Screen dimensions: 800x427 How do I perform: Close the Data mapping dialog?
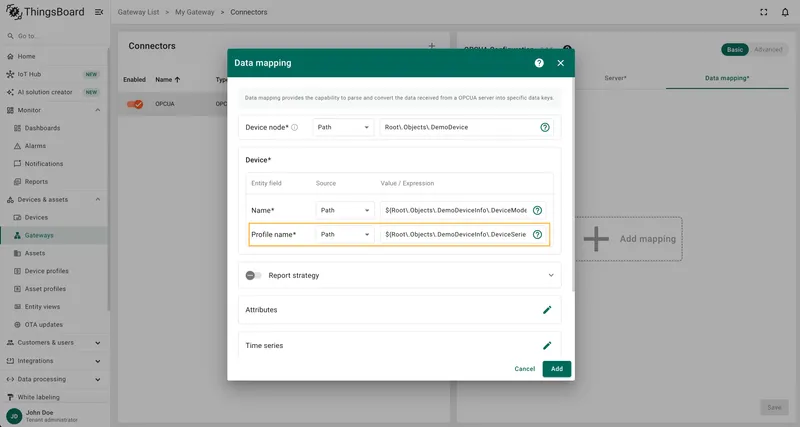[561, 63]
